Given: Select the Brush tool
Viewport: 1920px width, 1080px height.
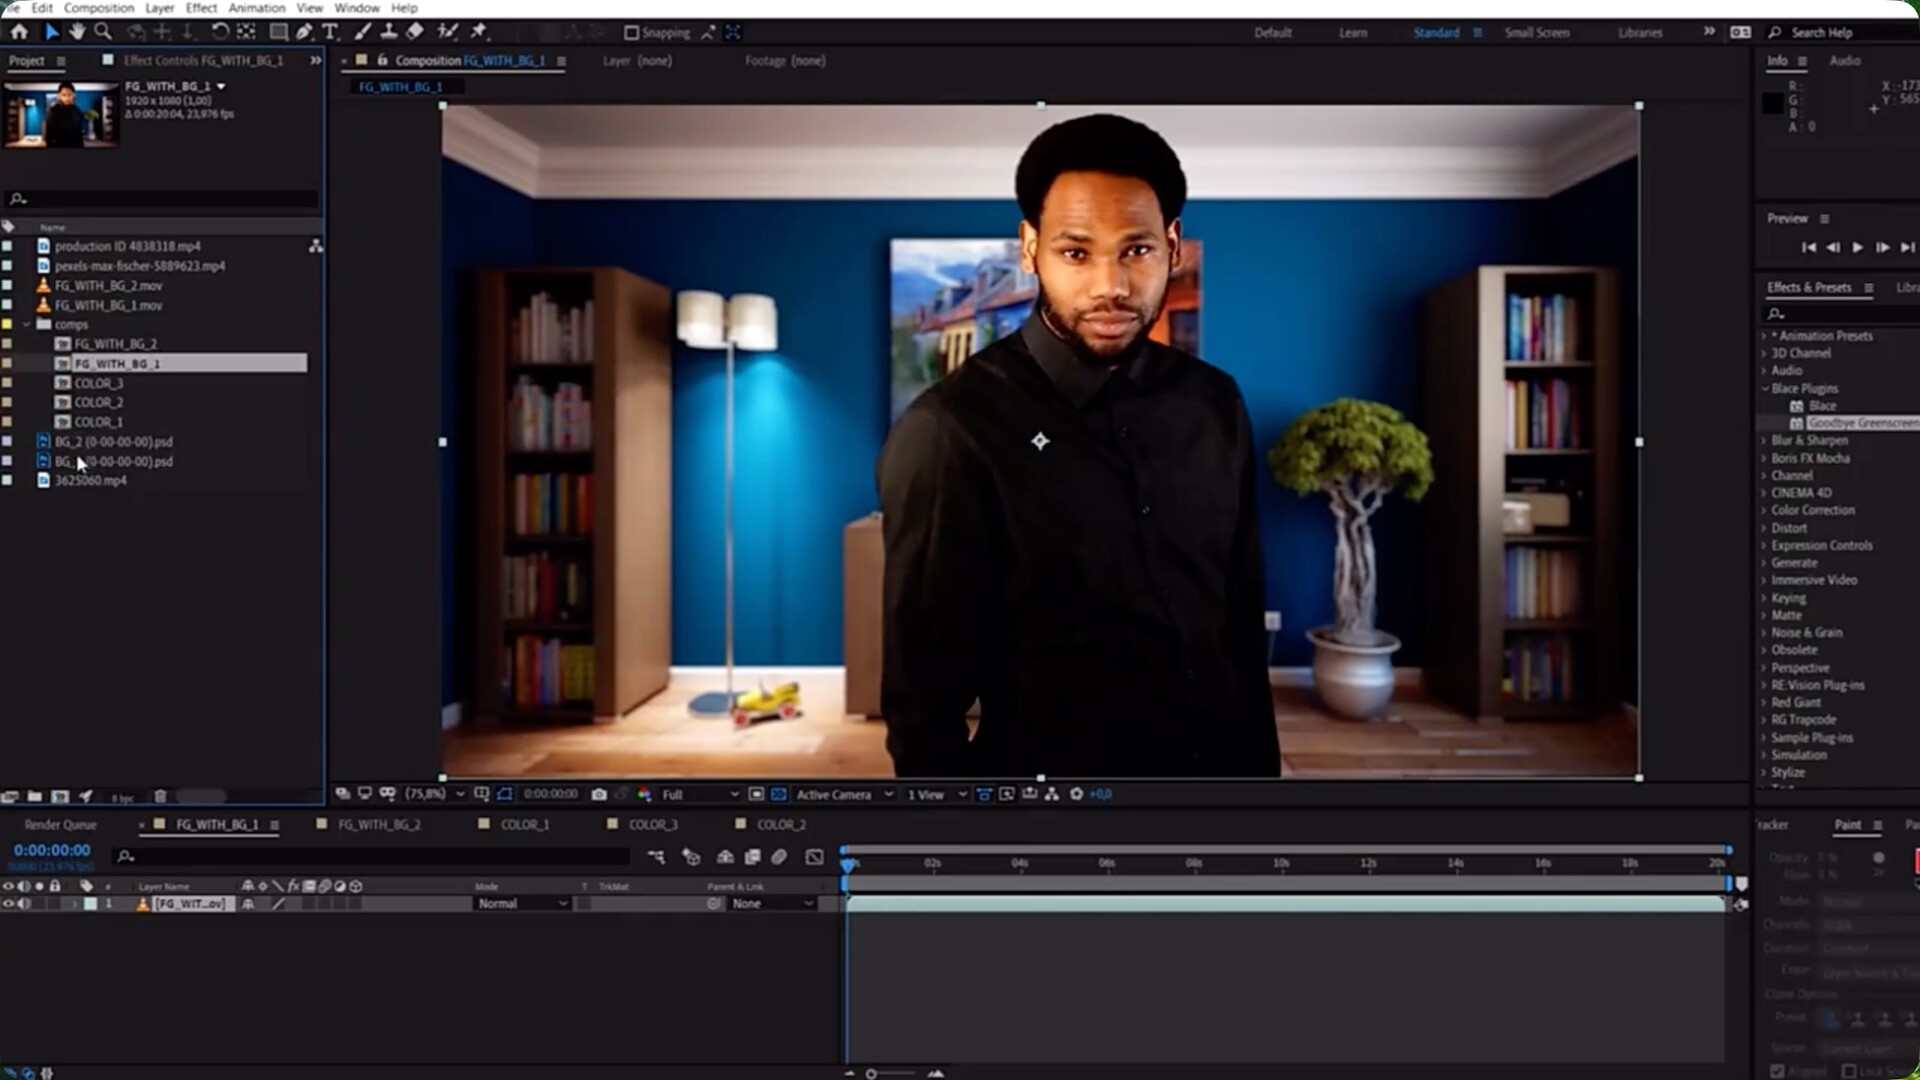Looking at the screenshot, I should 363,32.
